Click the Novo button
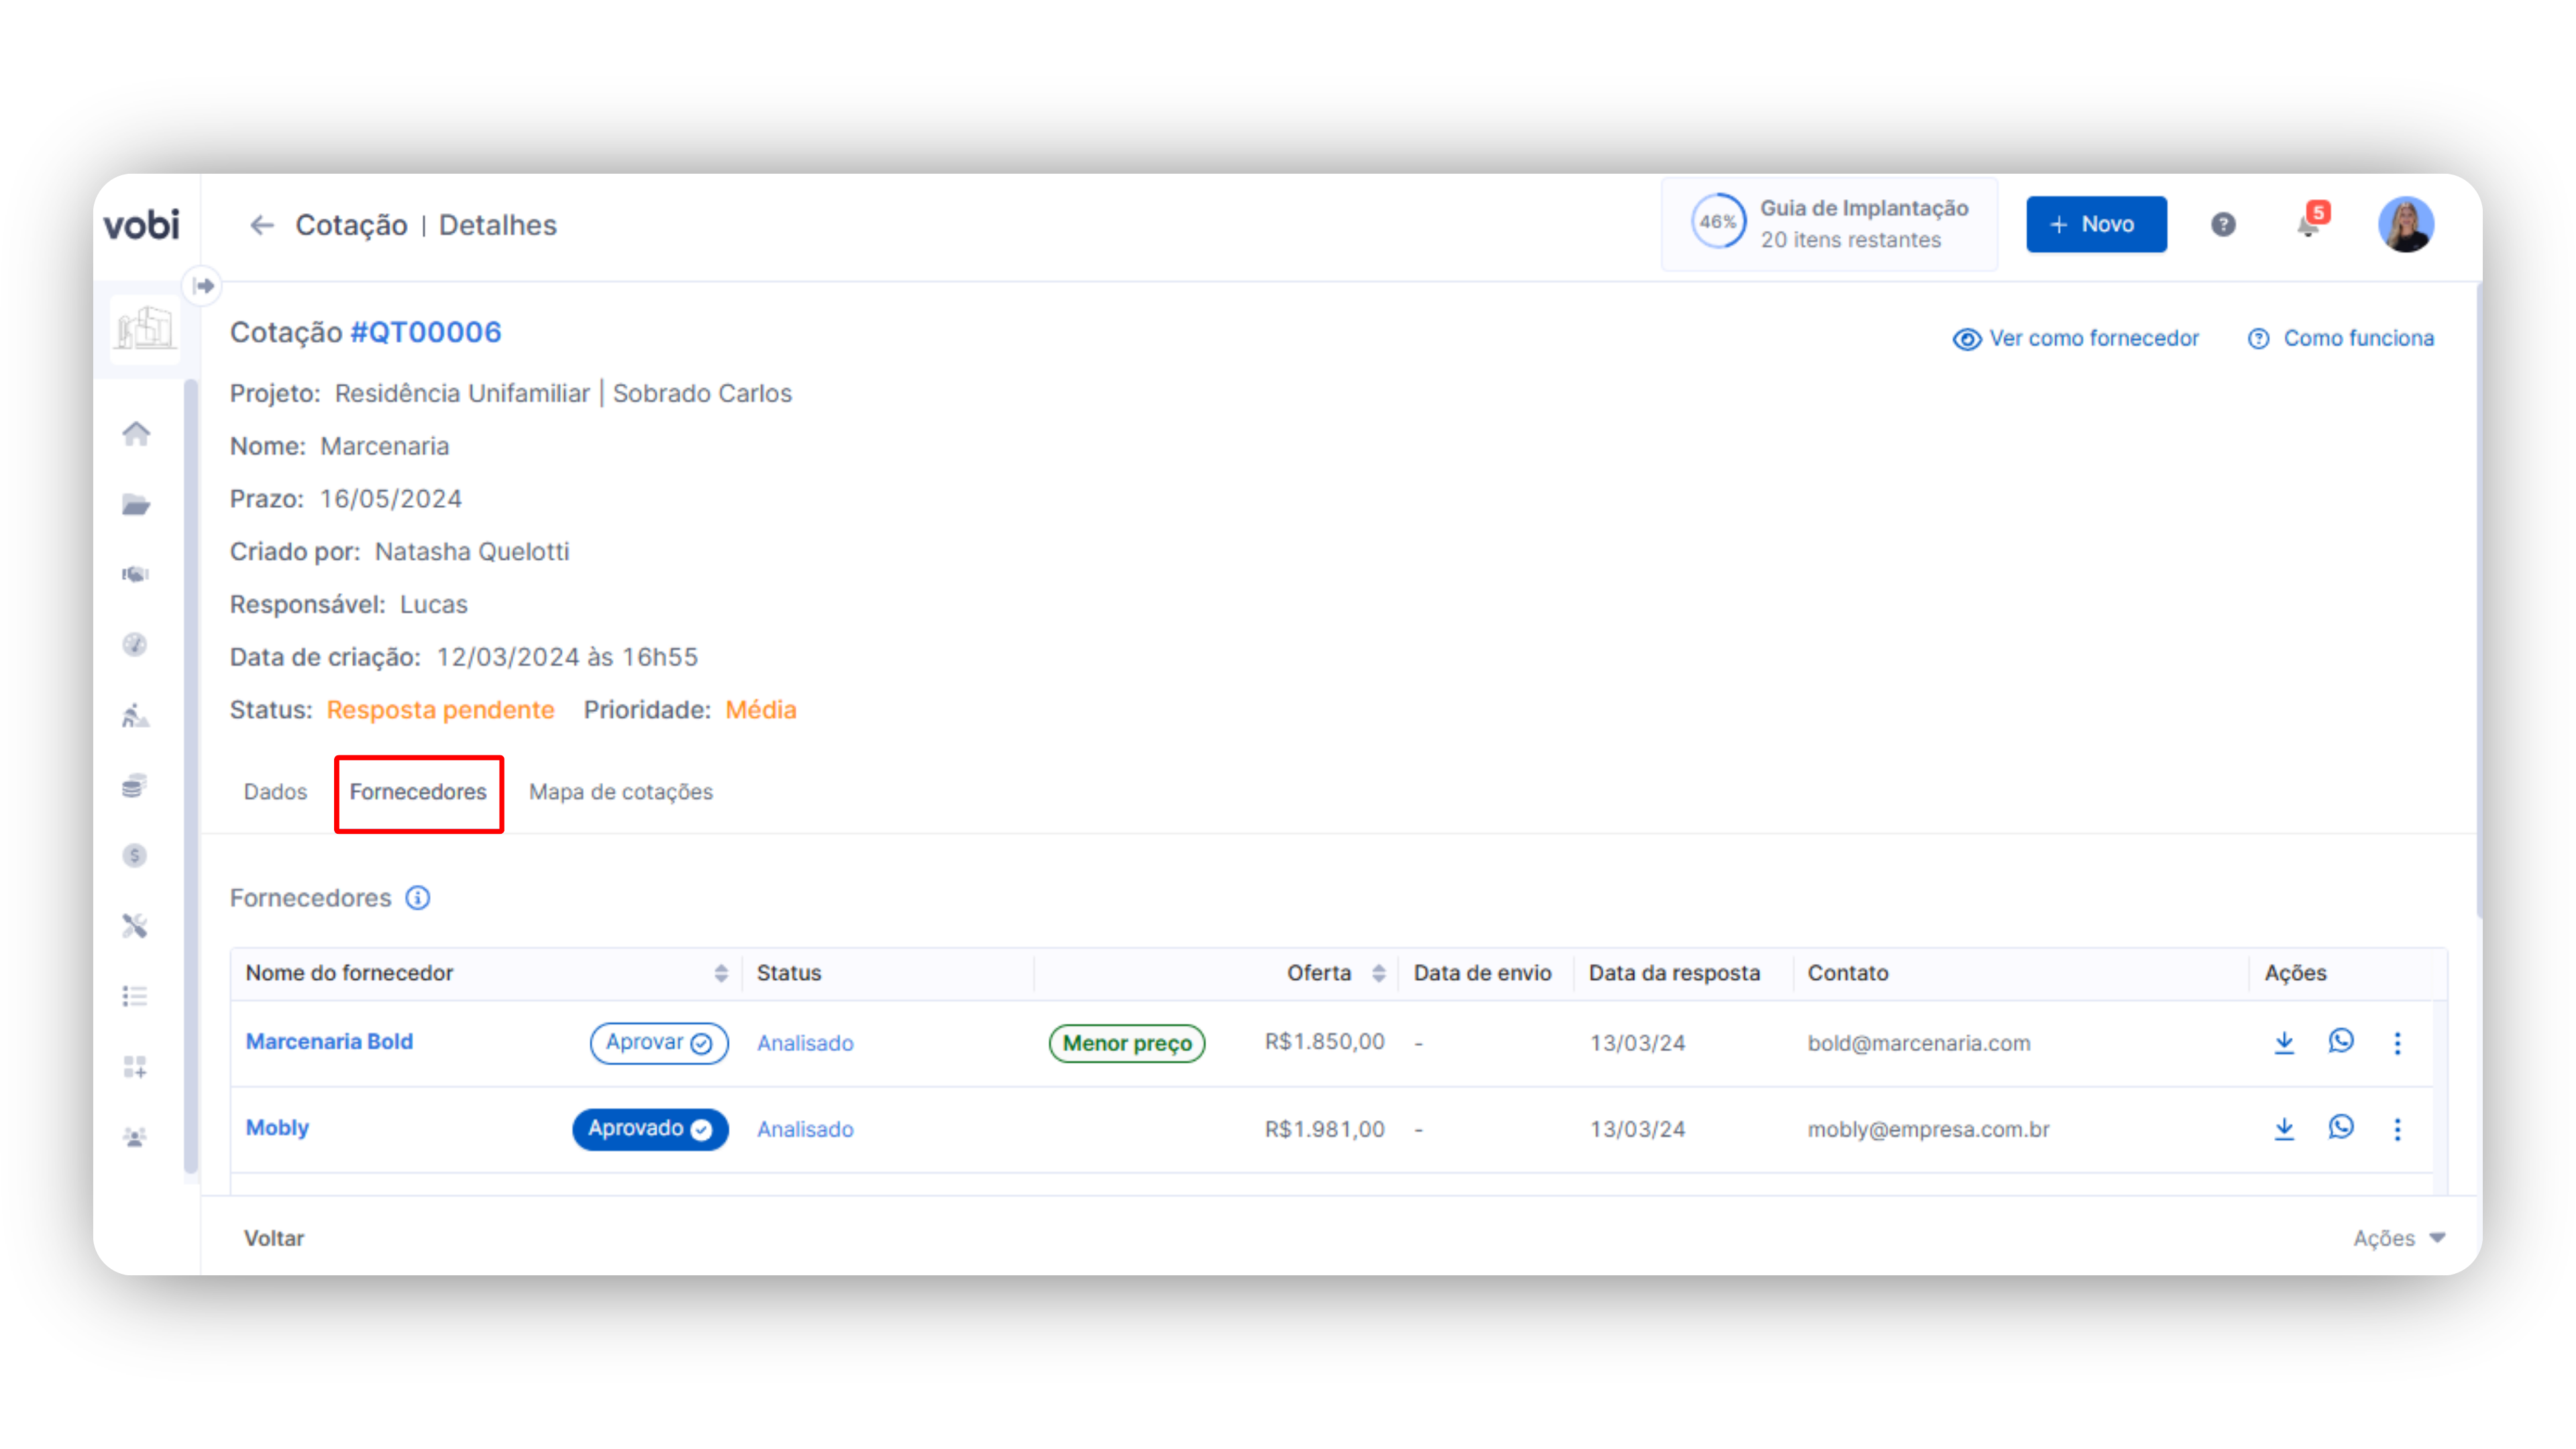This screenshot has width=2576, height=1449. 2096,224
